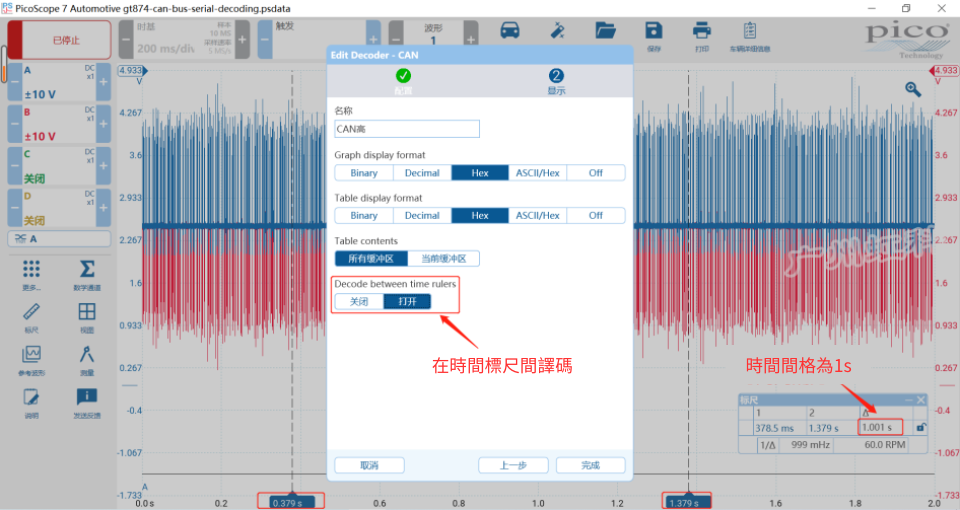Screen dimensions: 960x510
Task: Increase channel B range with plus
Action: click(103, 124)
